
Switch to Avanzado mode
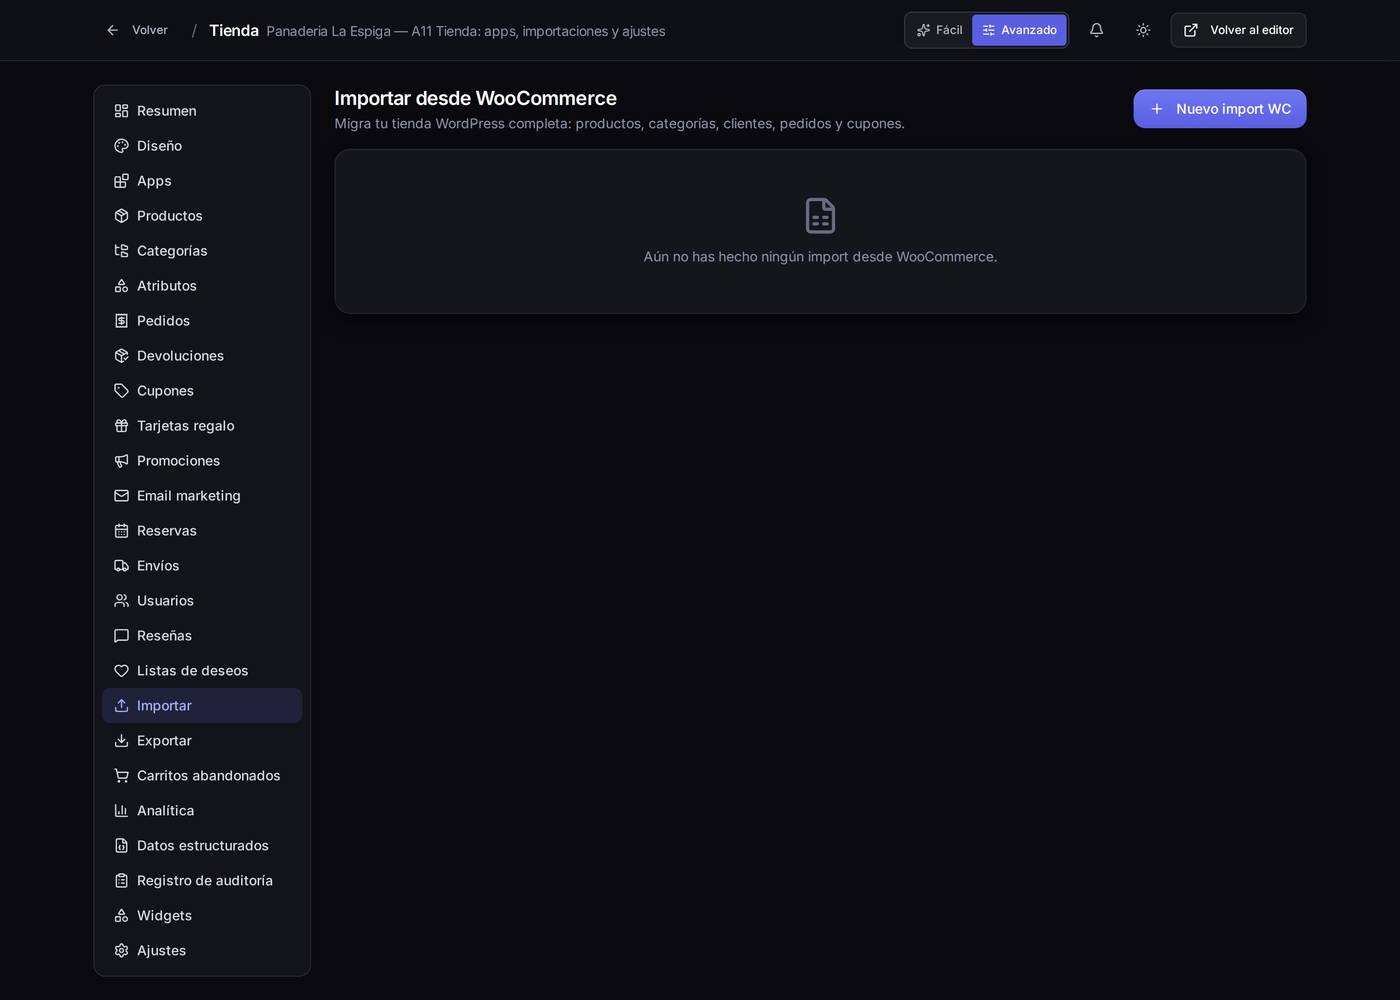1019,30
